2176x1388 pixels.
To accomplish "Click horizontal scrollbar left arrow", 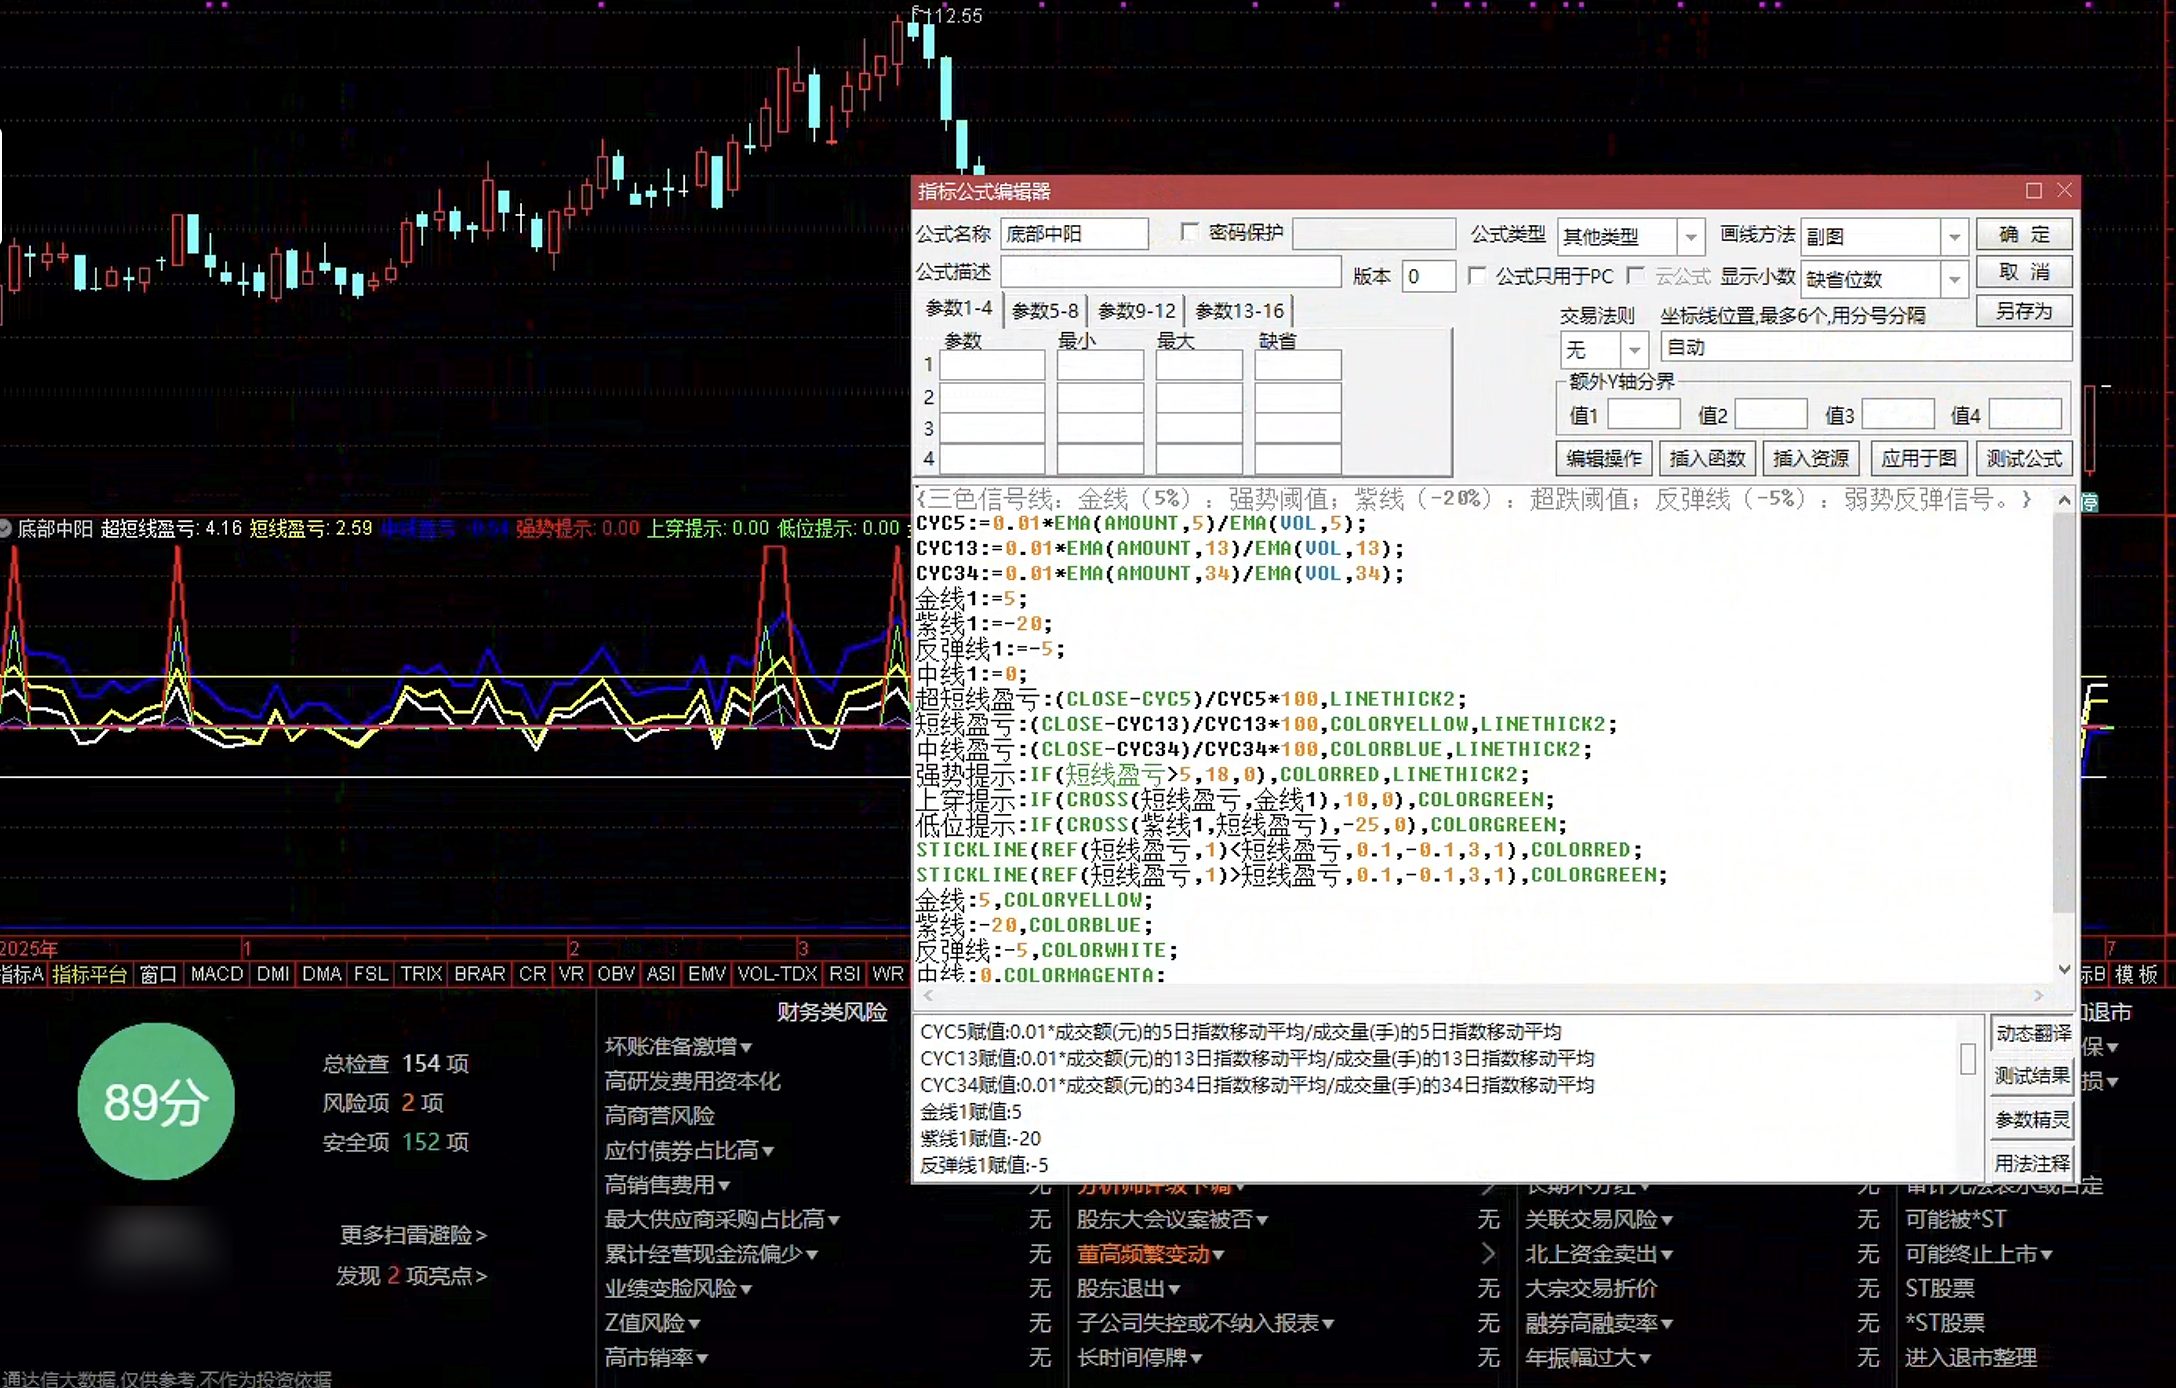I will point(928,995).
